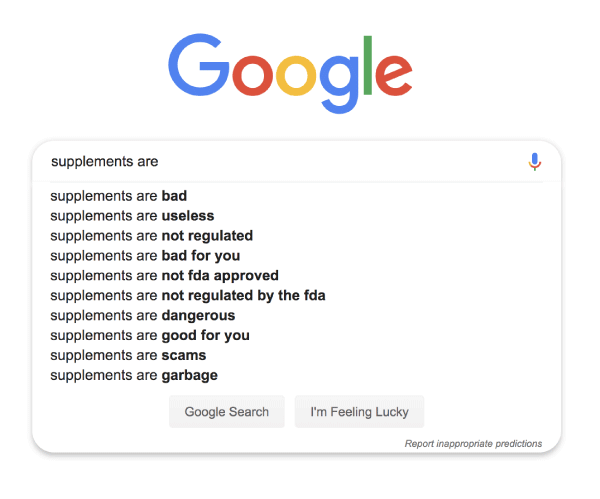Choose the 'supplements are useless' suggestion

(x=132, y=215)
